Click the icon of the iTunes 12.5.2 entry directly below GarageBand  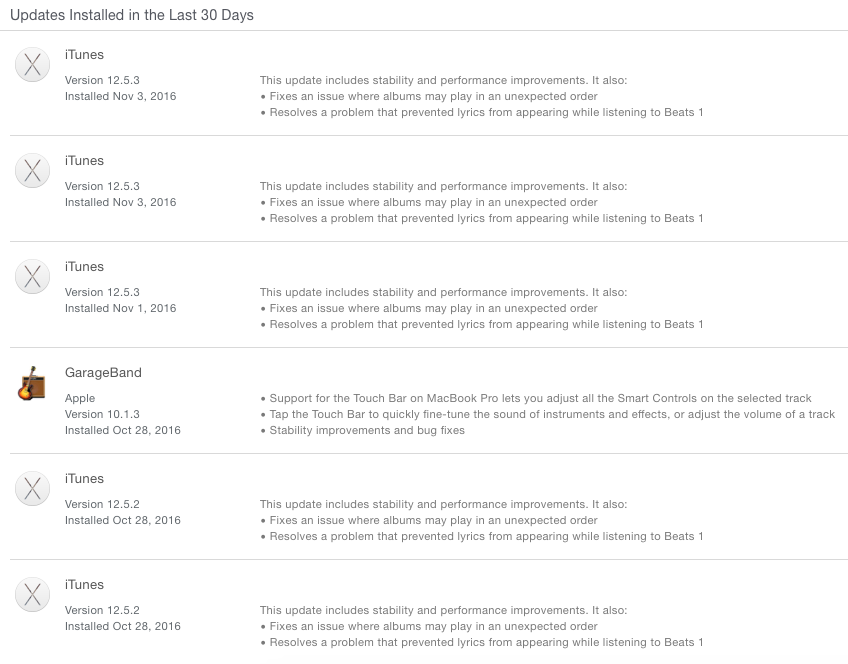(x=32, y=489)
